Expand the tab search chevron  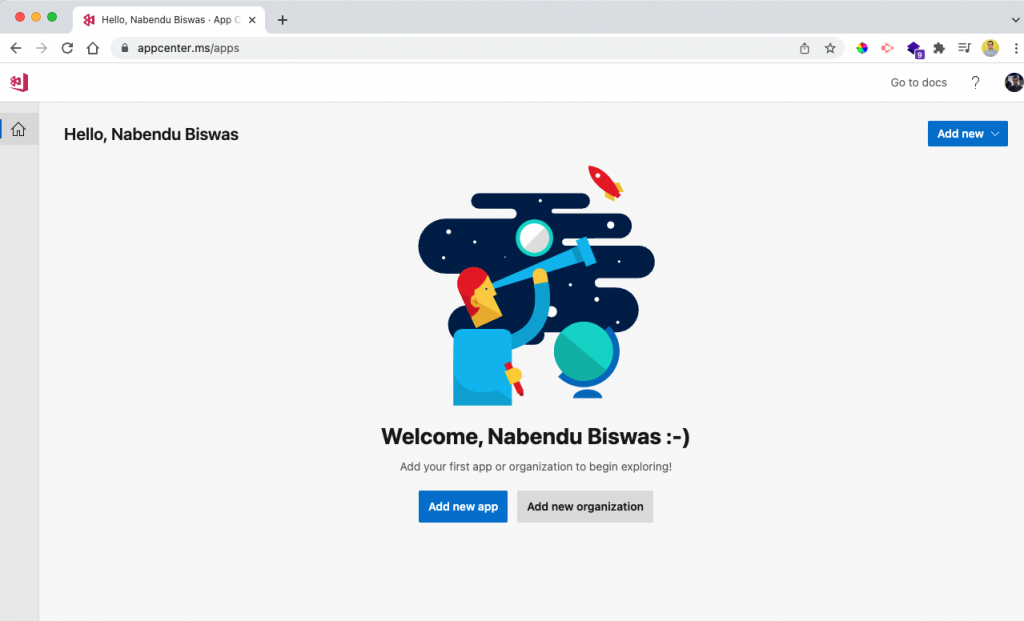(1016, 20)
